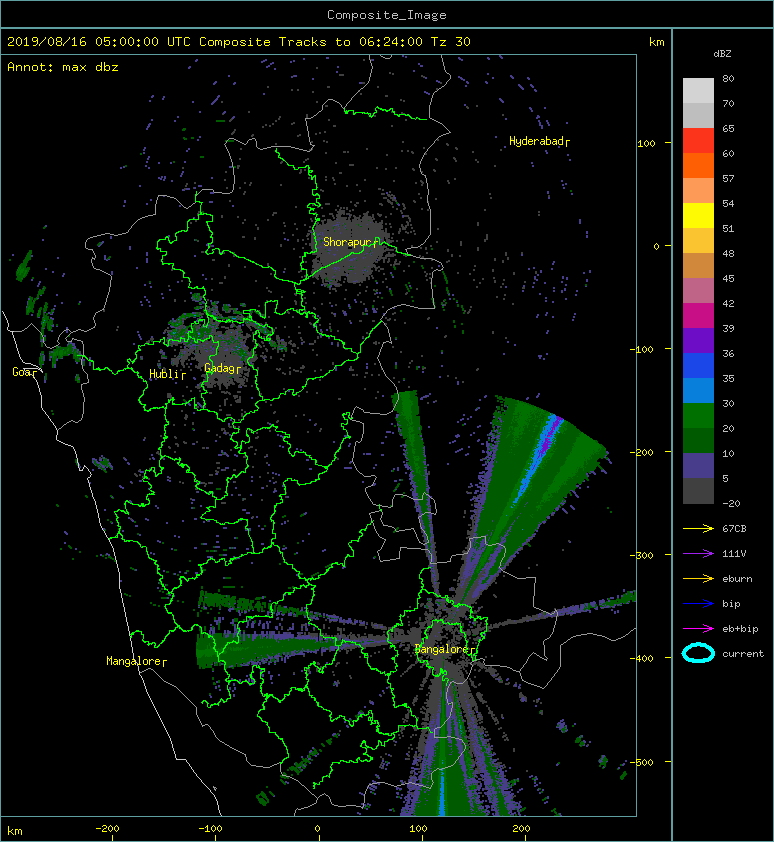
Task: Click the Gadag city label on map
Action: (222, 368)
